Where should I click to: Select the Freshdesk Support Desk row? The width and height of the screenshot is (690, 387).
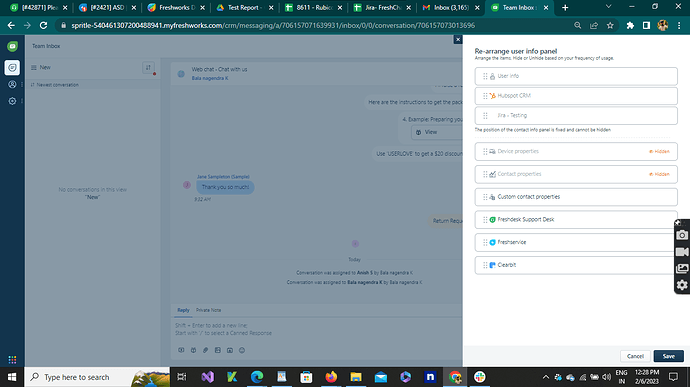(576, 220)
